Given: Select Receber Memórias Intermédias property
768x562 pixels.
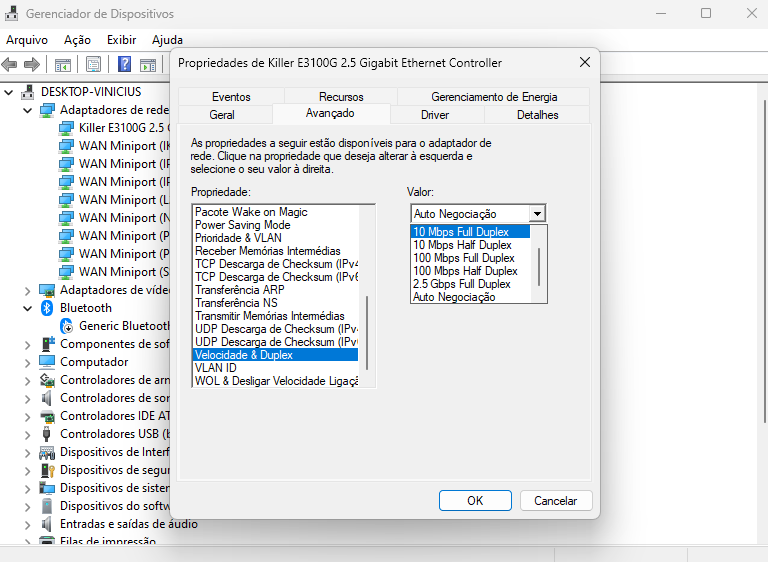Looking at the screenshot, I should tap(276, 251).
